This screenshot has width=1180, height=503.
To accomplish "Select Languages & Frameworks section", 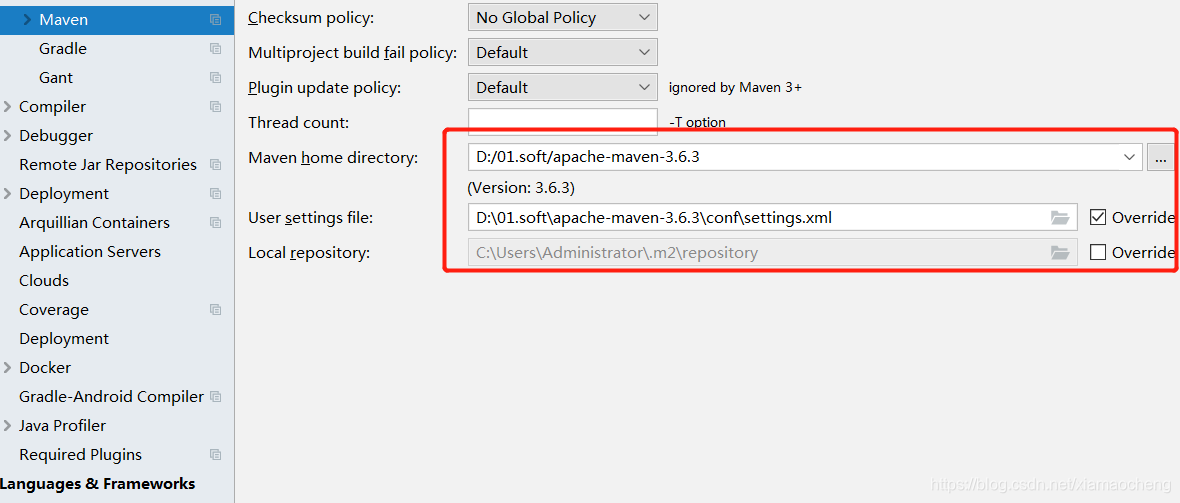I will [98, 484].
